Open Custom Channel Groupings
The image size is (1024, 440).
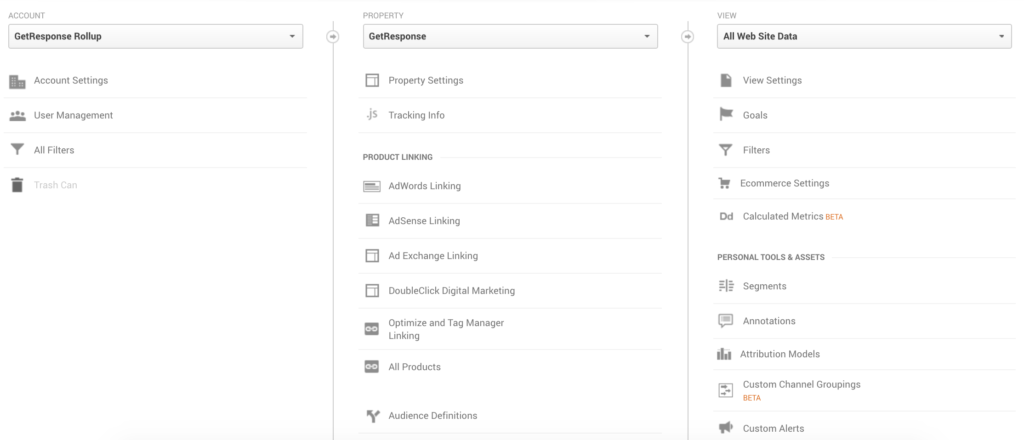point(801,385)
